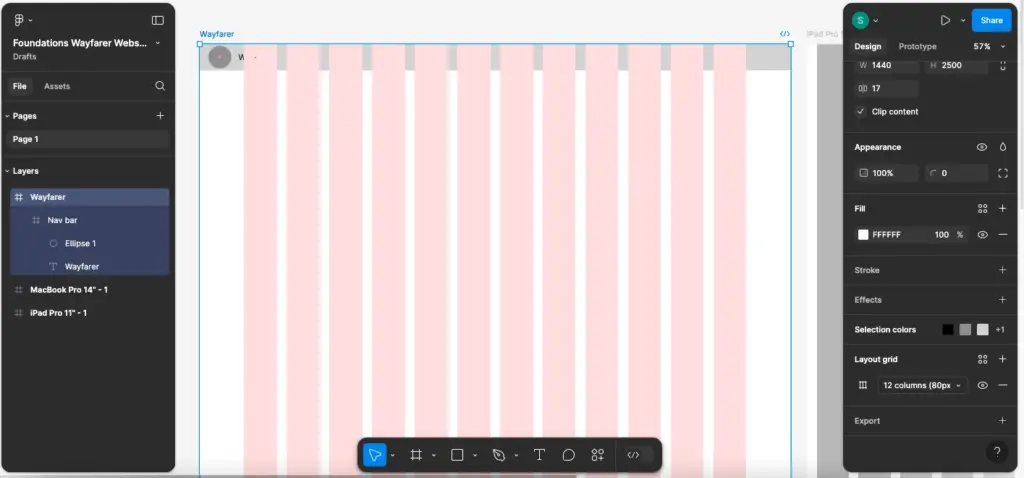The image size is (1024, 478).
Task: Add a new page with plus
Action: tap(160, 116)
